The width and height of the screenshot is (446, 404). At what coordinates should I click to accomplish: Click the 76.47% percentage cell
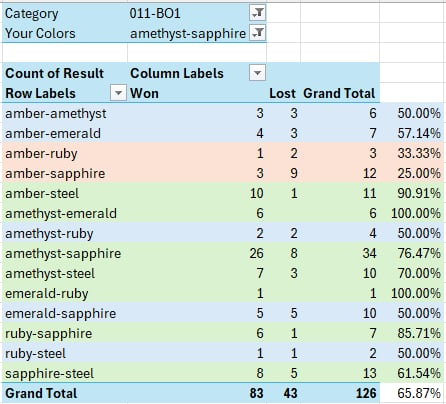[x=412, y=253]
